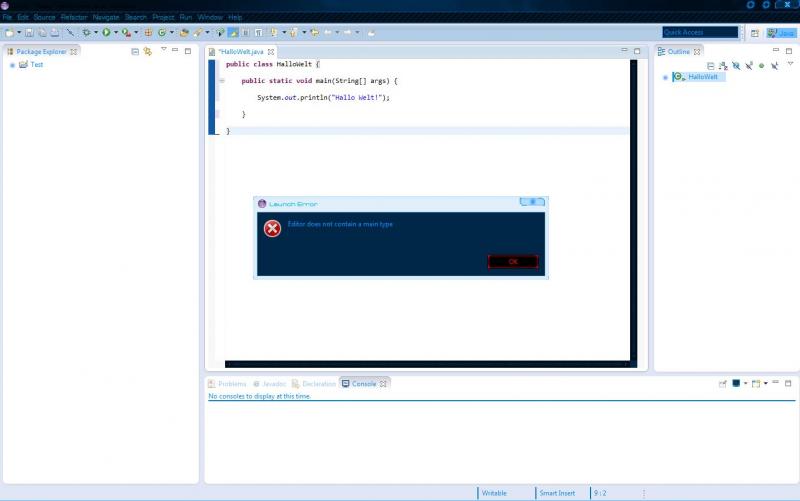This screenshot has width=800, height=501.
Task: Toggle Link with Editor in Package Explorer
Action: point(148,51)
